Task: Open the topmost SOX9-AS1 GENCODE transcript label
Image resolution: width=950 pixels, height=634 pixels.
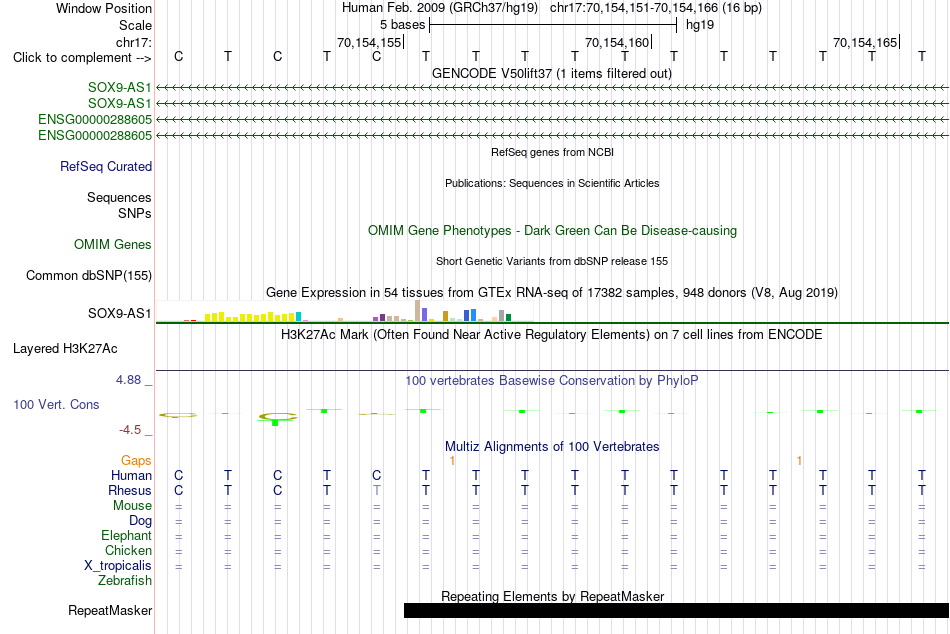Action: coord(119,87)
